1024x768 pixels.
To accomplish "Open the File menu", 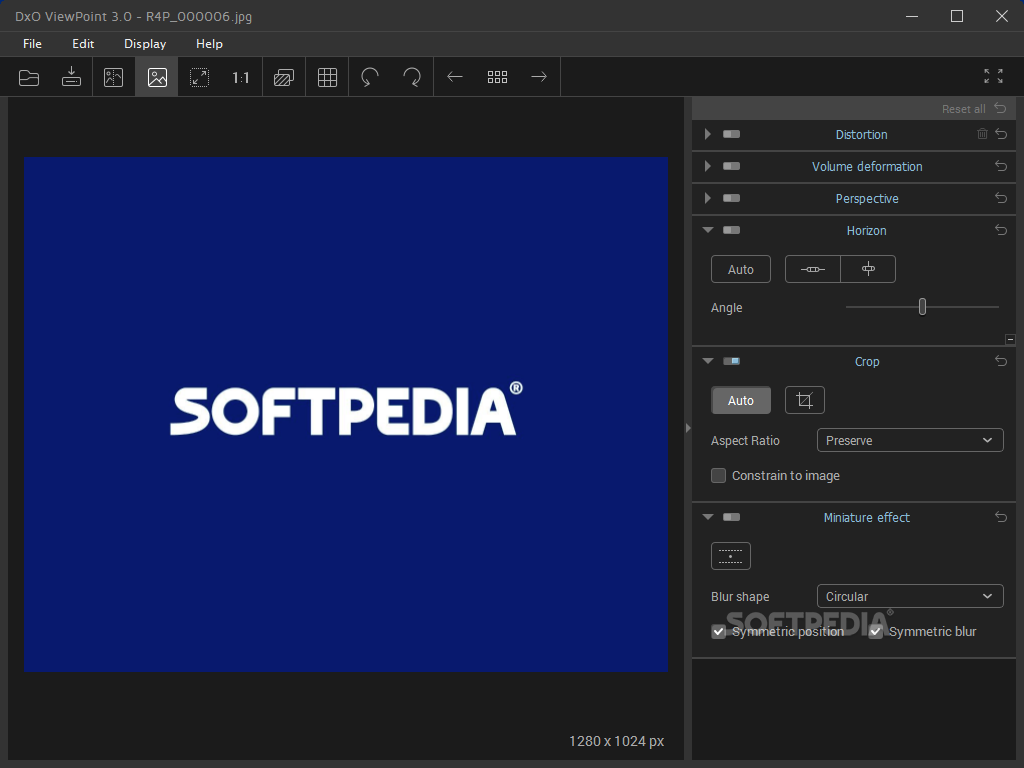I will coord(32,44).
